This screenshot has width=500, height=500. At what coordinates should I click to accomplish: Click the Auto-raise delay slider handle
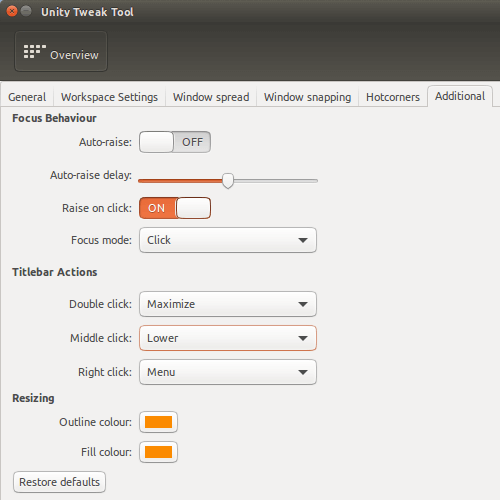228,181
